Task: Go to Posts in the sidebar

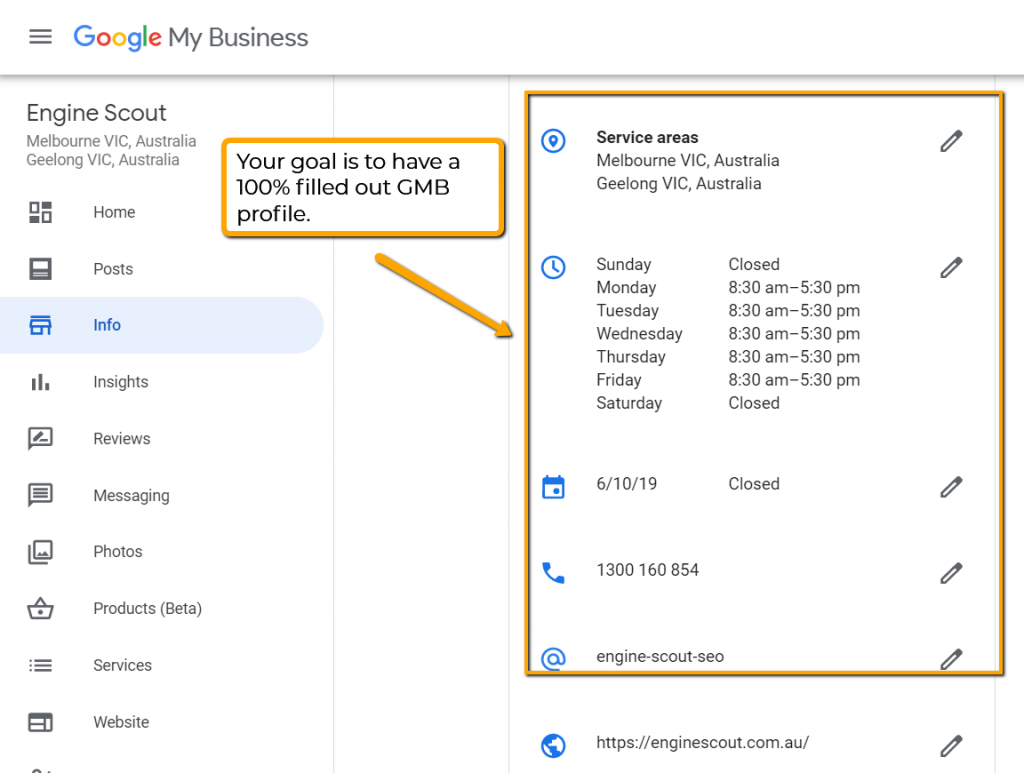Action: pyautogui.click(x=112, y=269)
